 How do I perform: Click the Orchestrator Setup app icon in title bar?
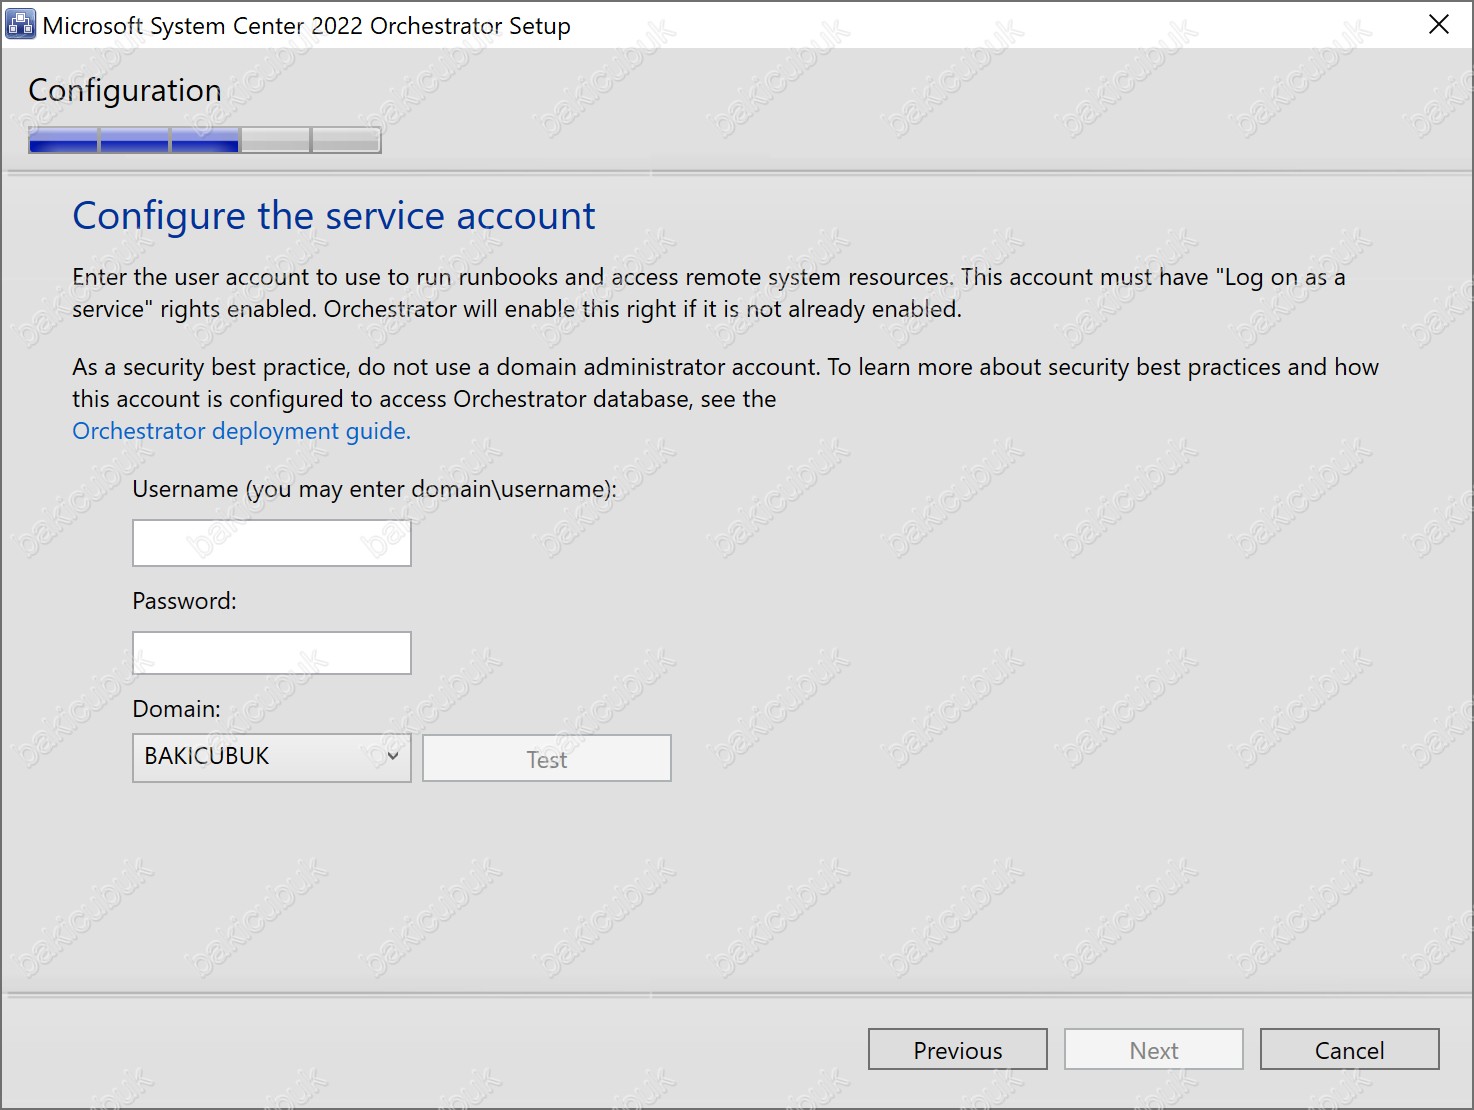(20, 24)
